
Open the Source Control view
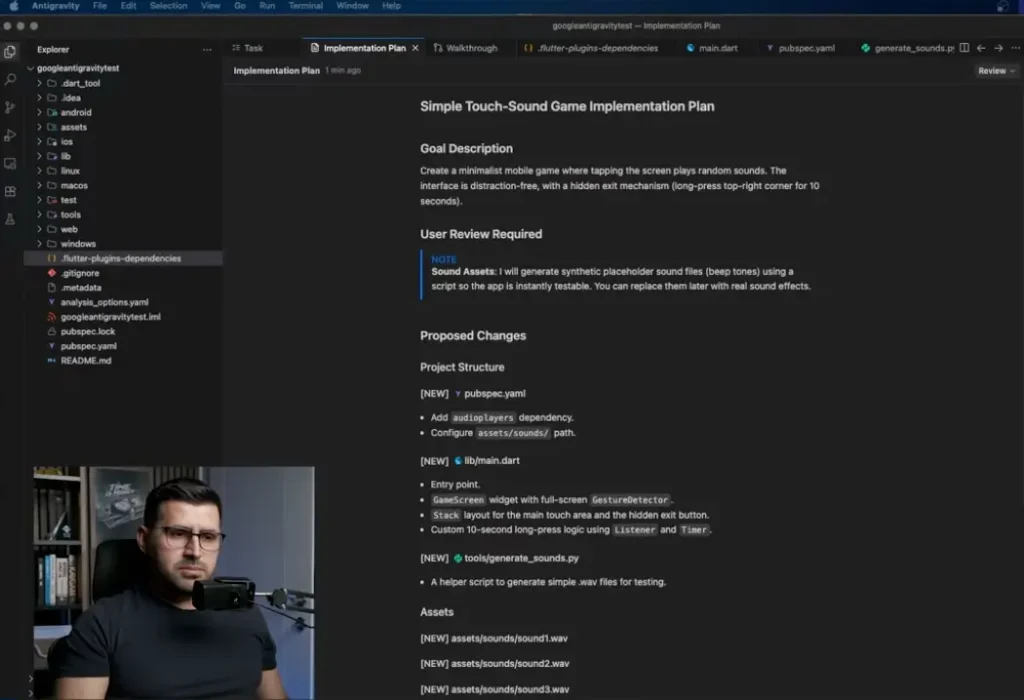[10, 107]
